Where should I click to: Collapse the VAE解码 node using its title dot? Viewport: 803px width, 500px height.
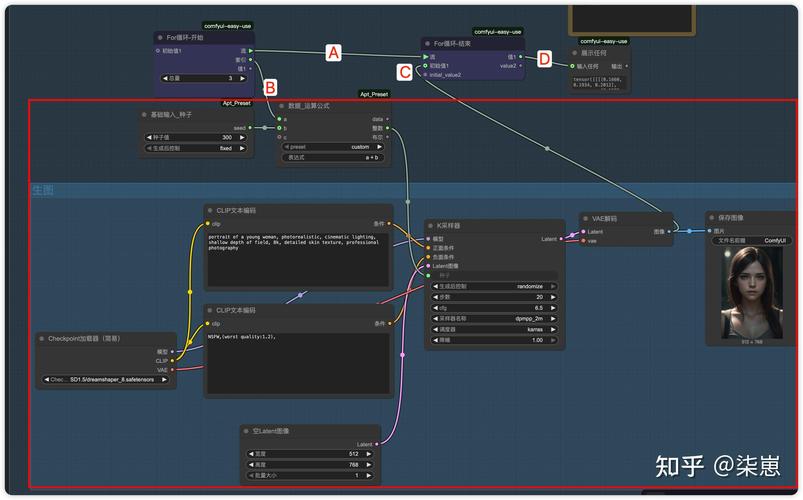[586, 219]
